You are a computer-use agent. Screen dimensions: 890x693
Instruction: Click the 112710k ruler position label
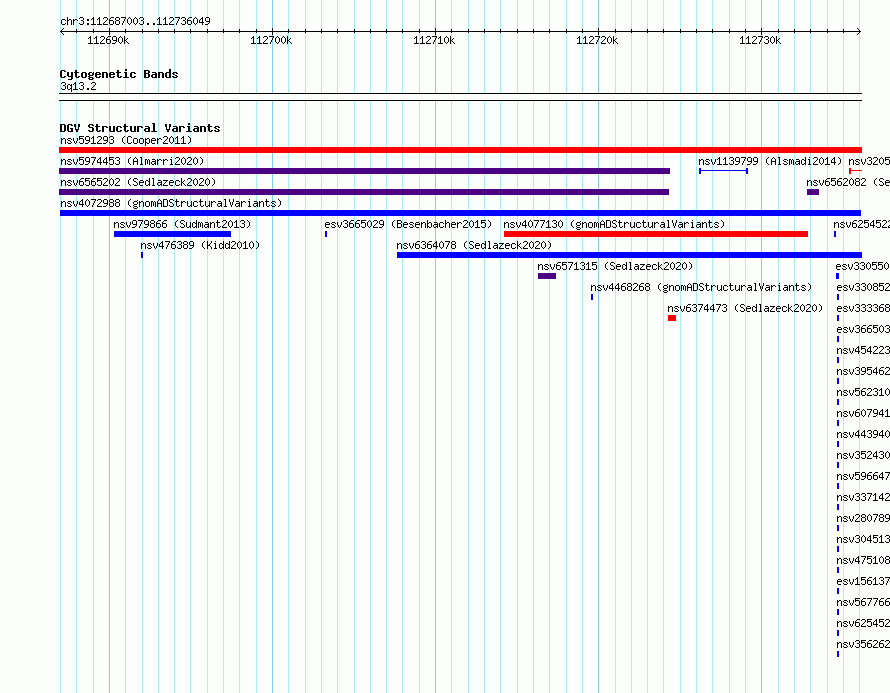click(434, 40)
